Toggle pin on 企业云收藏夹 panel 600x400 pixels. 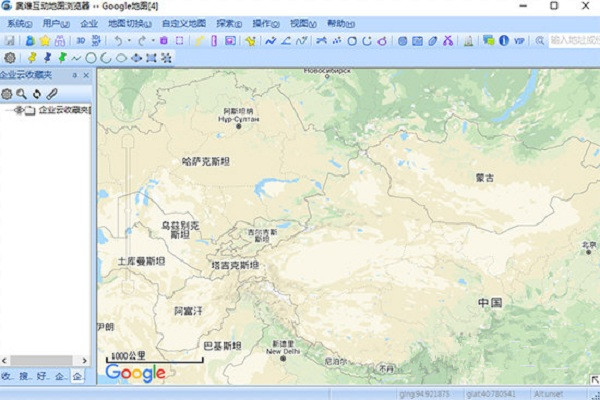click(73, 75)
